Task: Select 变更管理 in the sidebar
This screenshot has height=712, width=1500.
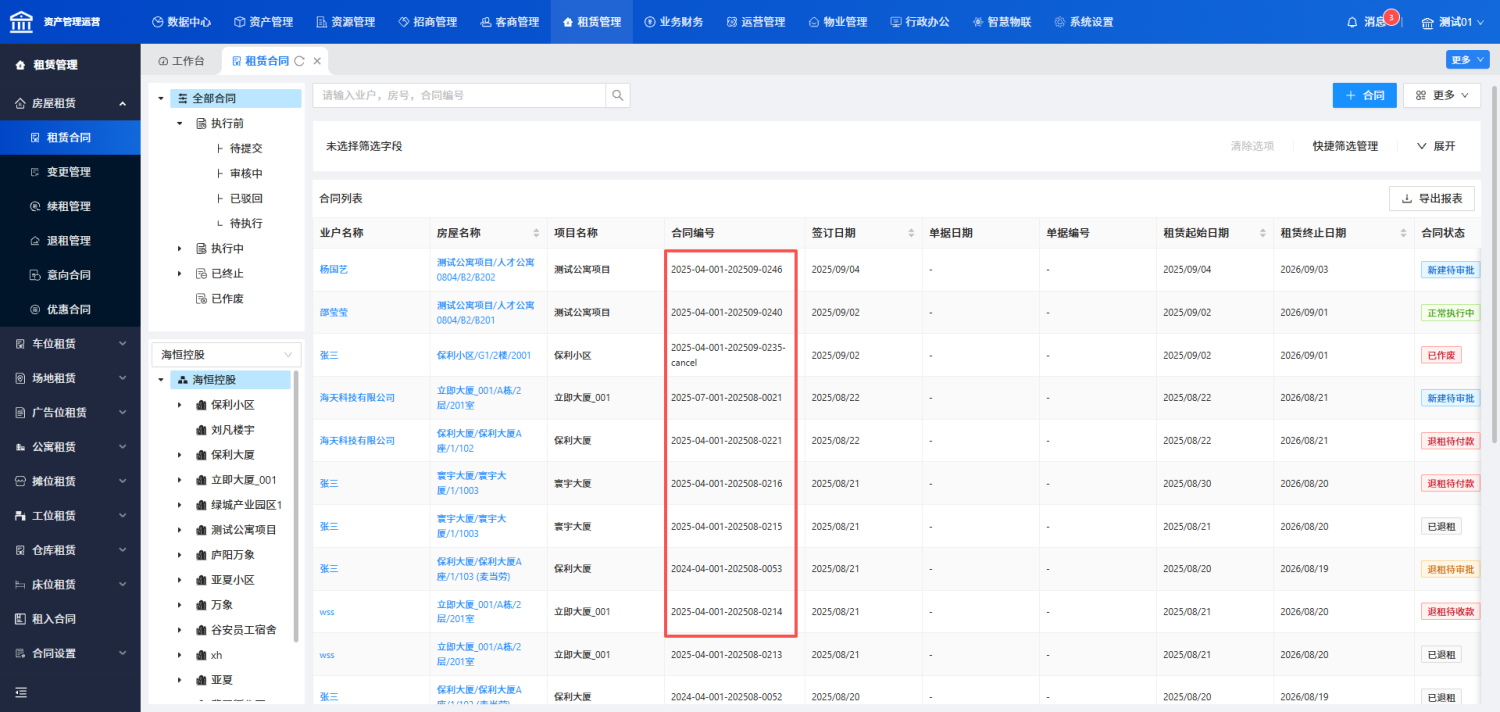Action: (x=68, y=172)
